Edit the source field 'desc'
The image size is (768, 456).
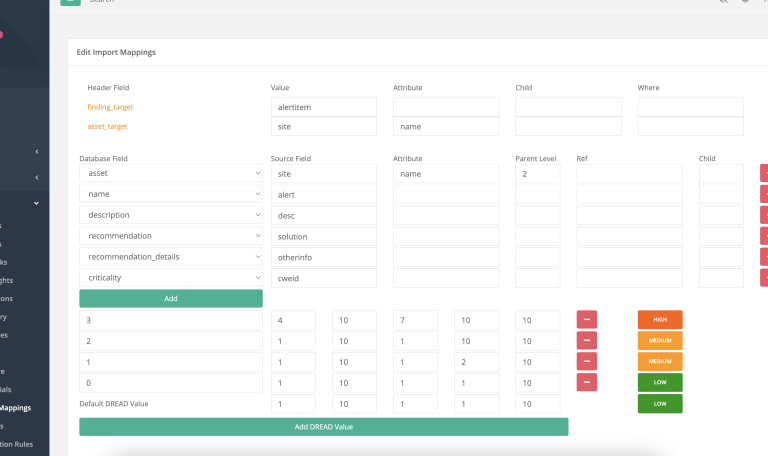click(324, 216)
